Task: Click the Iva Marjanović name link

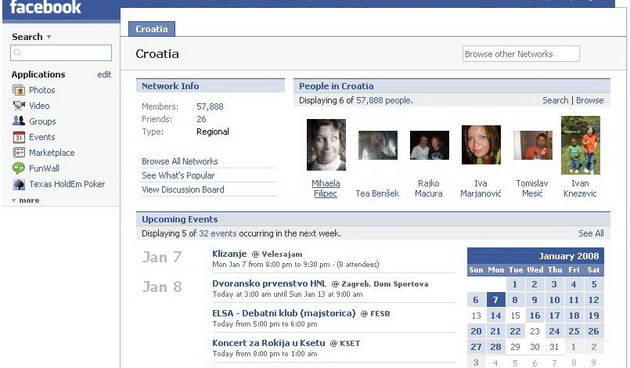Action: (481, 188)
